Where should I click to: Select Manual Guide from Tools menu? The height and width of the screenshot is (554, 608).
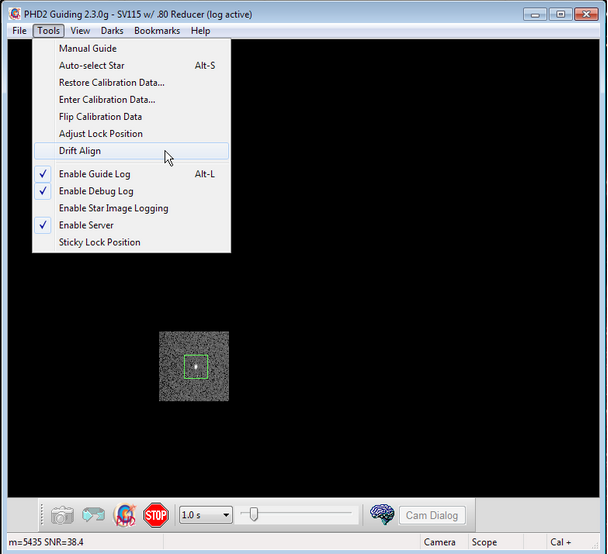click(x=131, y=48)
